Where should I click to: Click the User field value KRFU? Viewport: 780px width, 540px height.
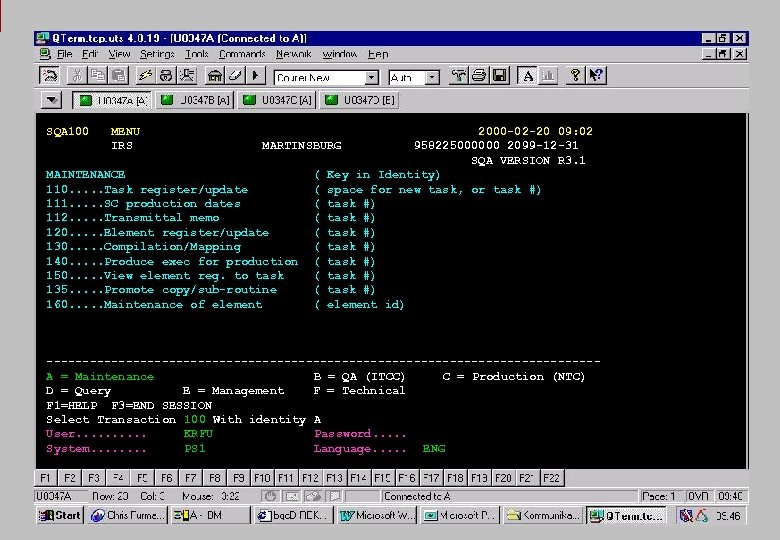tap(198, 434)
